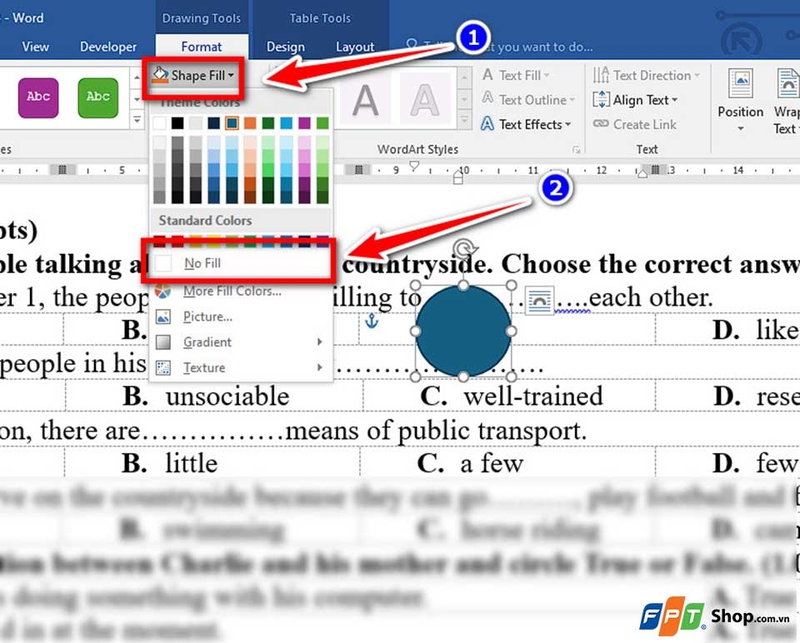Image resolution: width=800 pixels, height=643 pixels.
Task: Click the Picture fill icon
Action: tap(163, 317)
